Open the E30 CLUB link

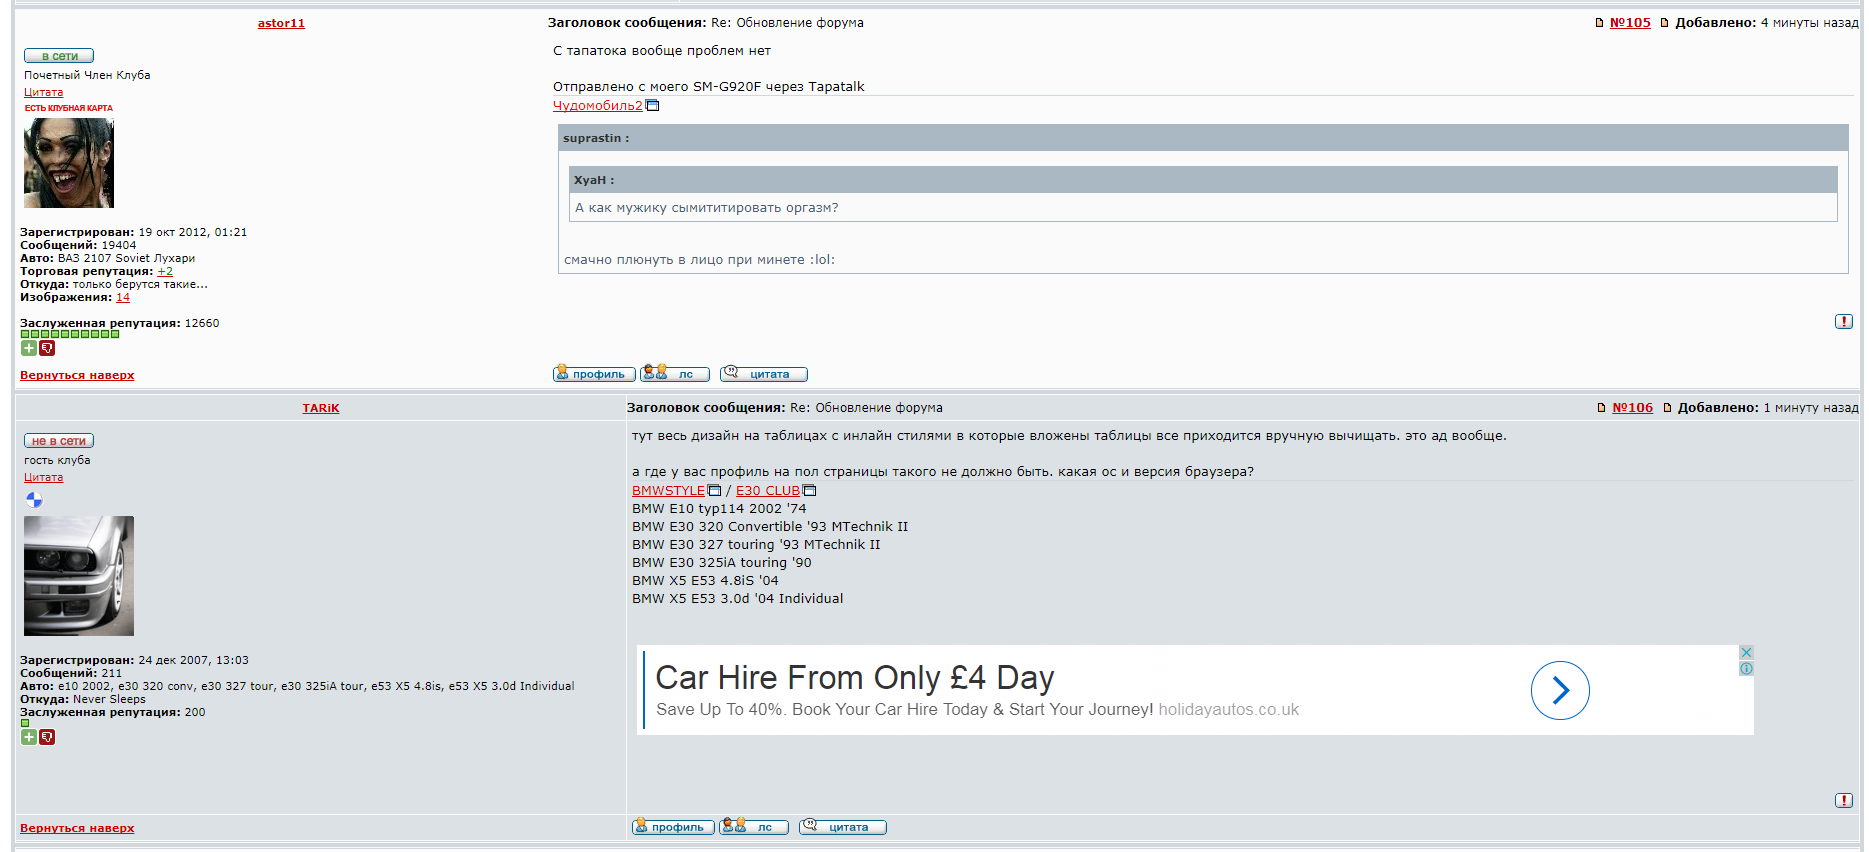click(x=767, y=491)
